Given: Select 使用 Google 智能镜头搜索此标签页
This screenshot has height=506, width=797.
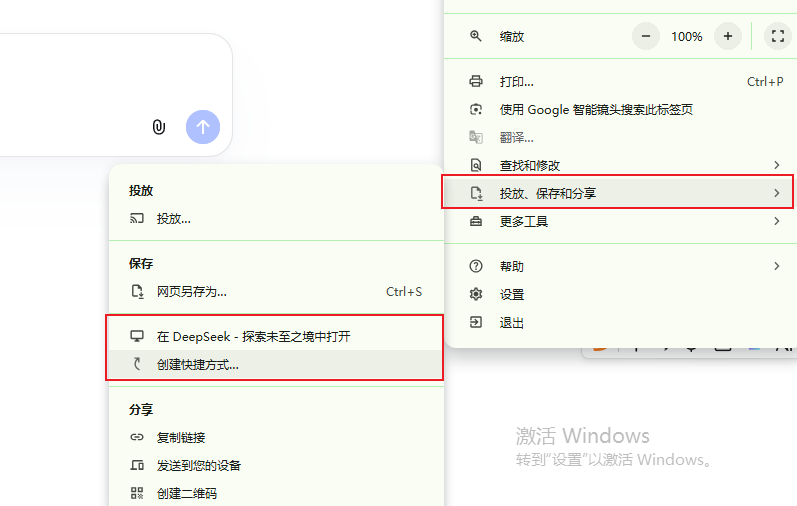Looking at the screenshot, I should pos(620,109).
